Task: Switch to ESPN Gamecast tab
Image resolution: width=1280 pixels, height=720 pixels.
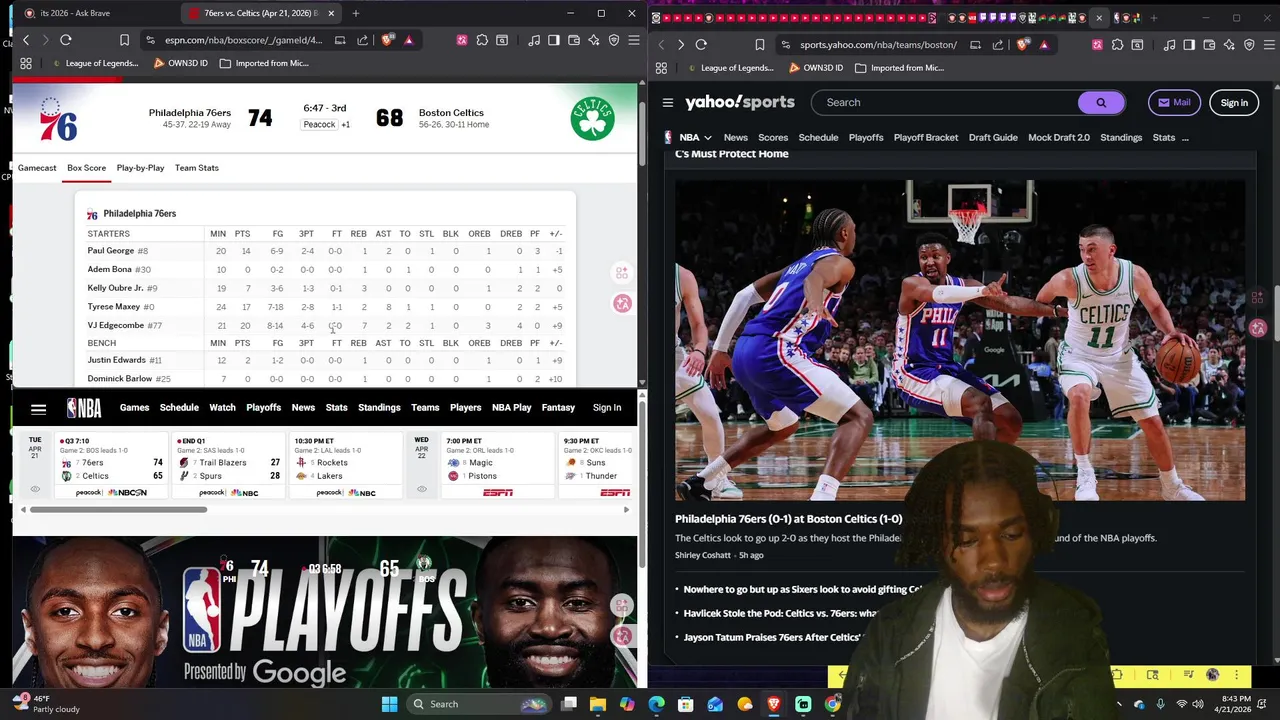Action: 37,168
